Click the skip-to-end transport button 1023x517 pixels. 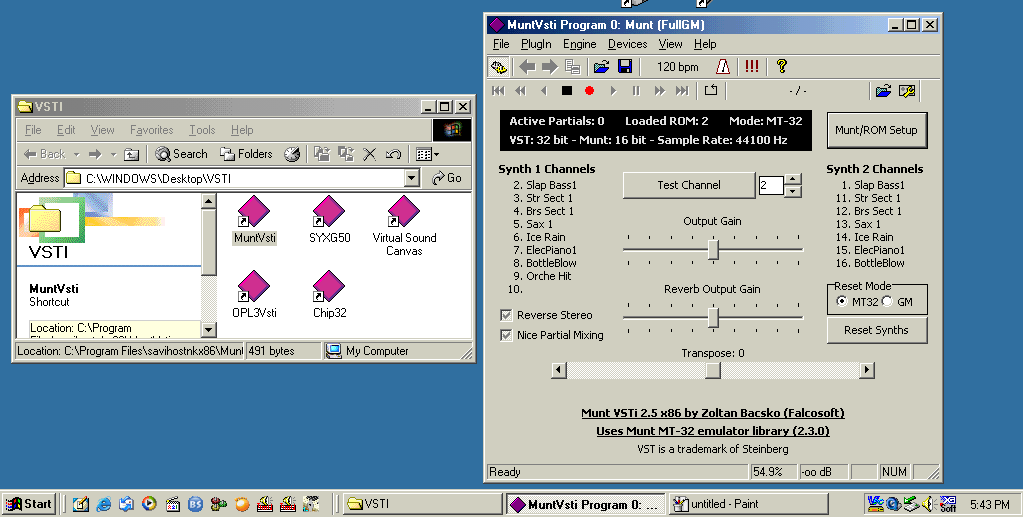tap(682, 91)
